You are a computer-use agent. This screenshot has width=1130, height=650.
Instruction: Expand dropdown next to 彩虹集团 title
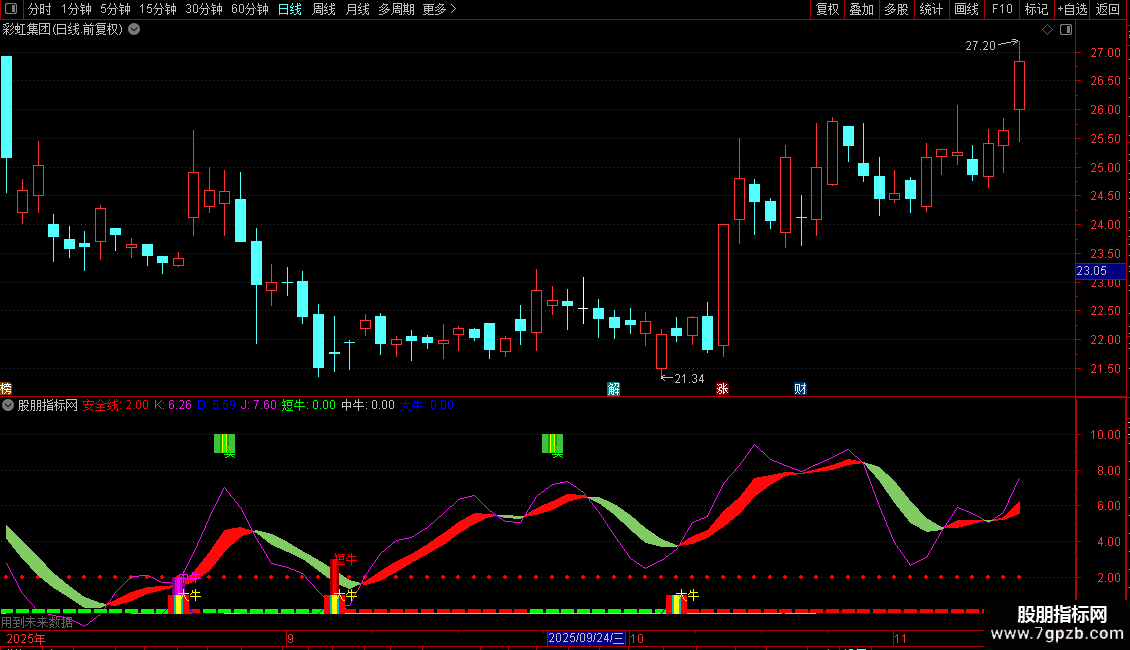coord(134,30)
